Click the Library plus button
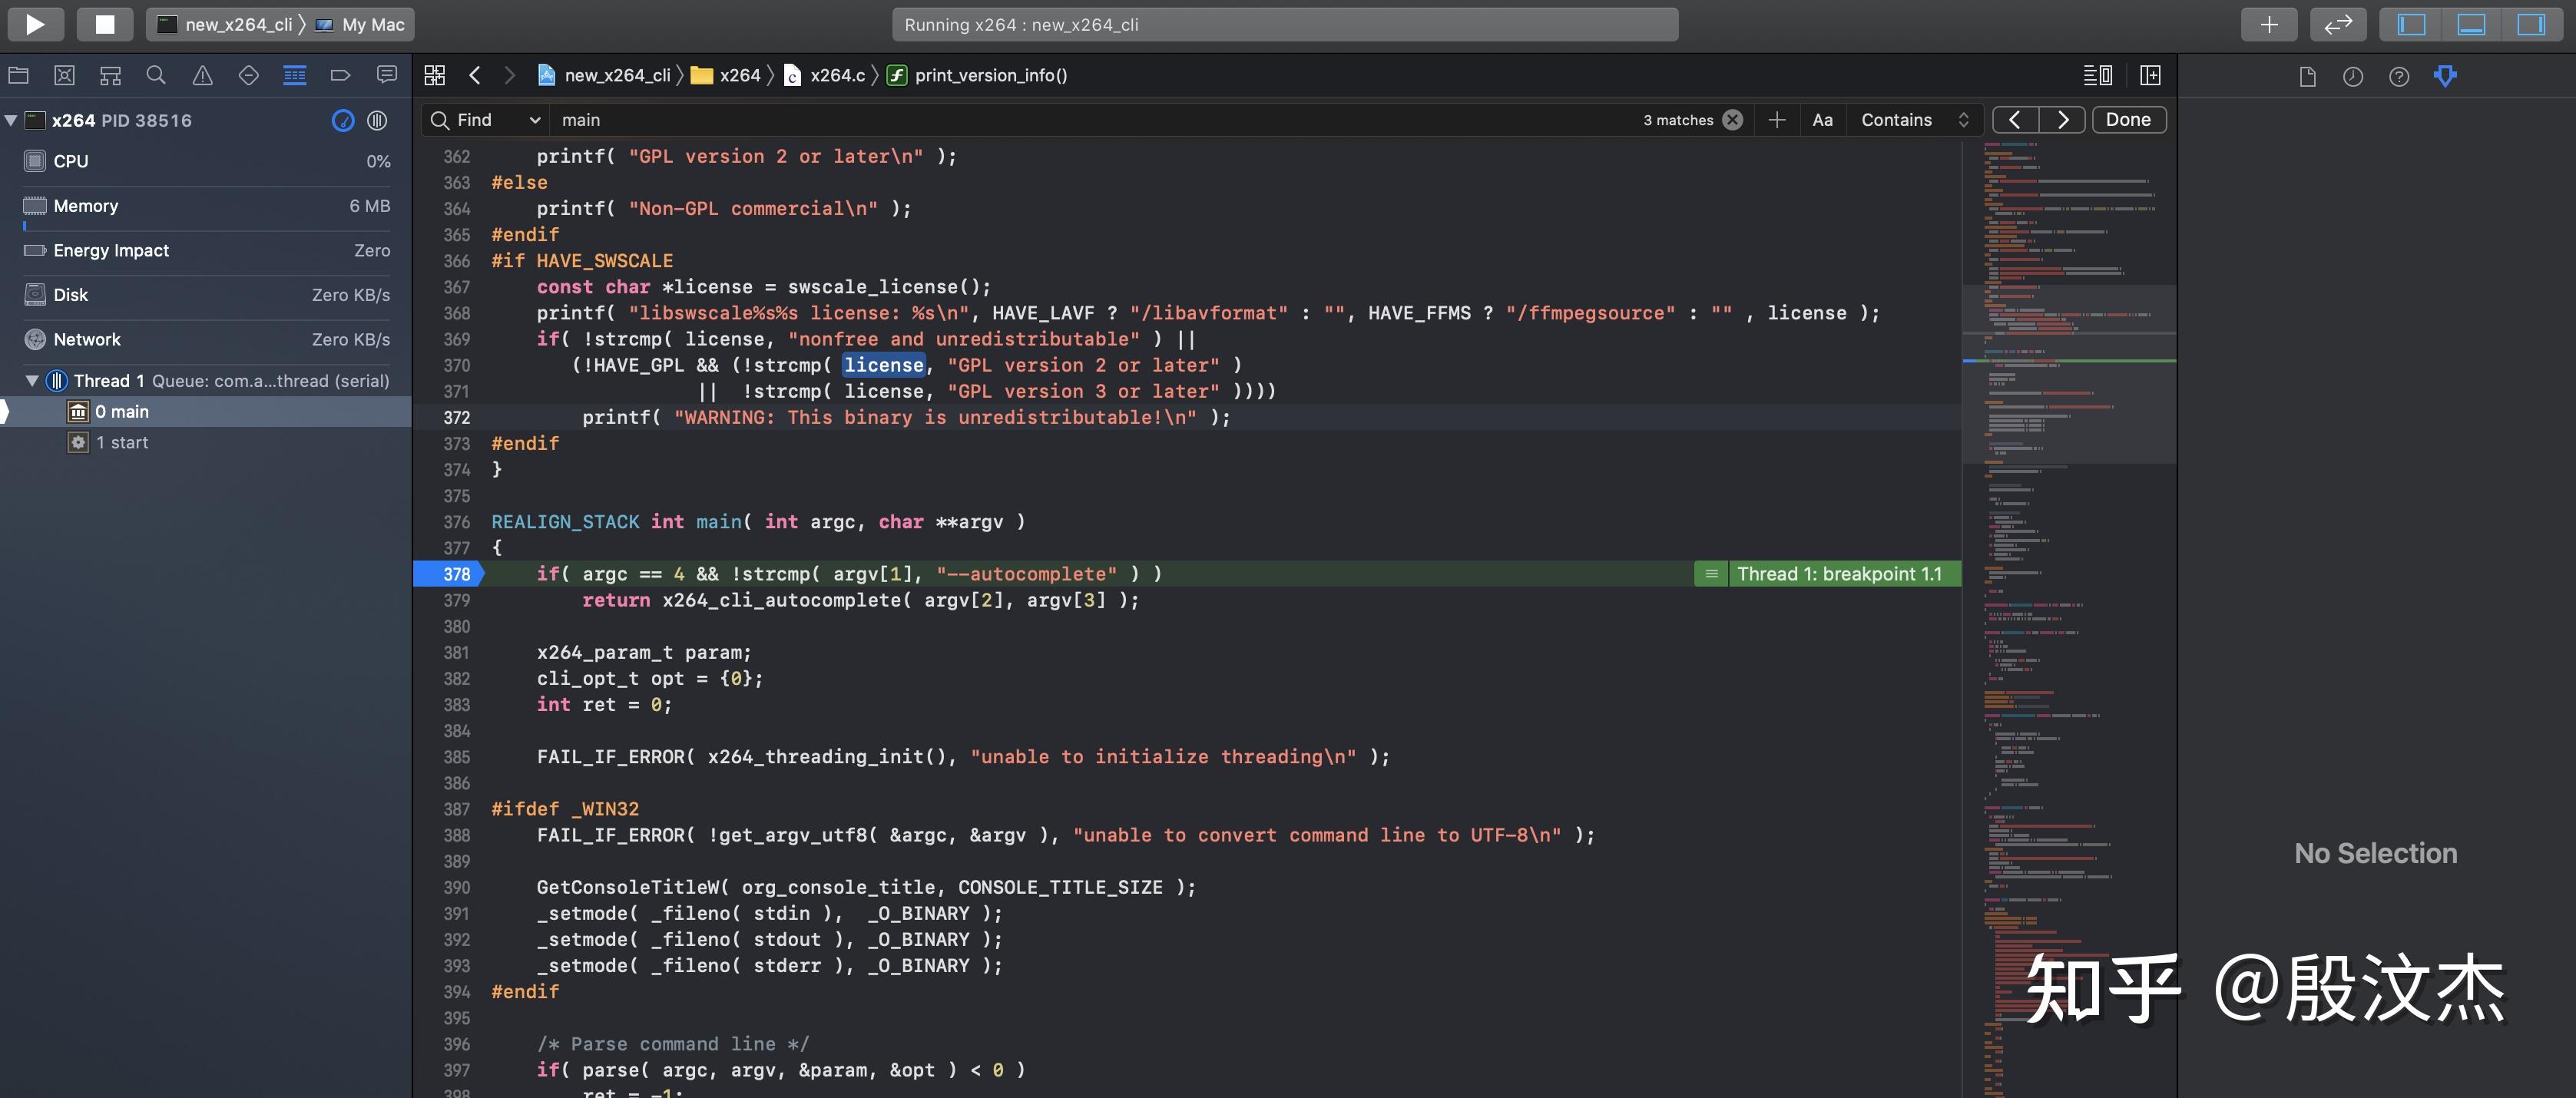 [x=2269, y=24]
